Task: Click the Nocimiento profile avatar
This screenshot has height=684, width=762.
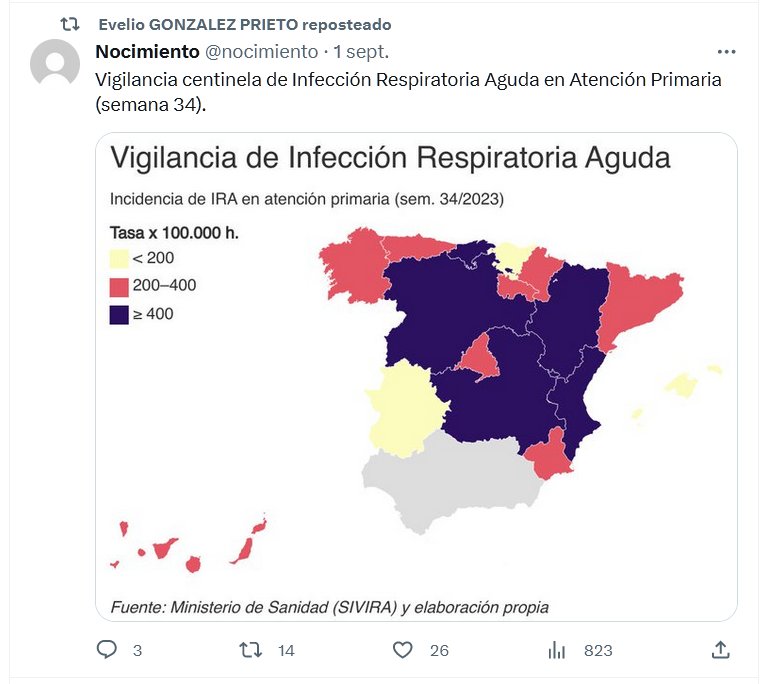Action: point(55,65)
